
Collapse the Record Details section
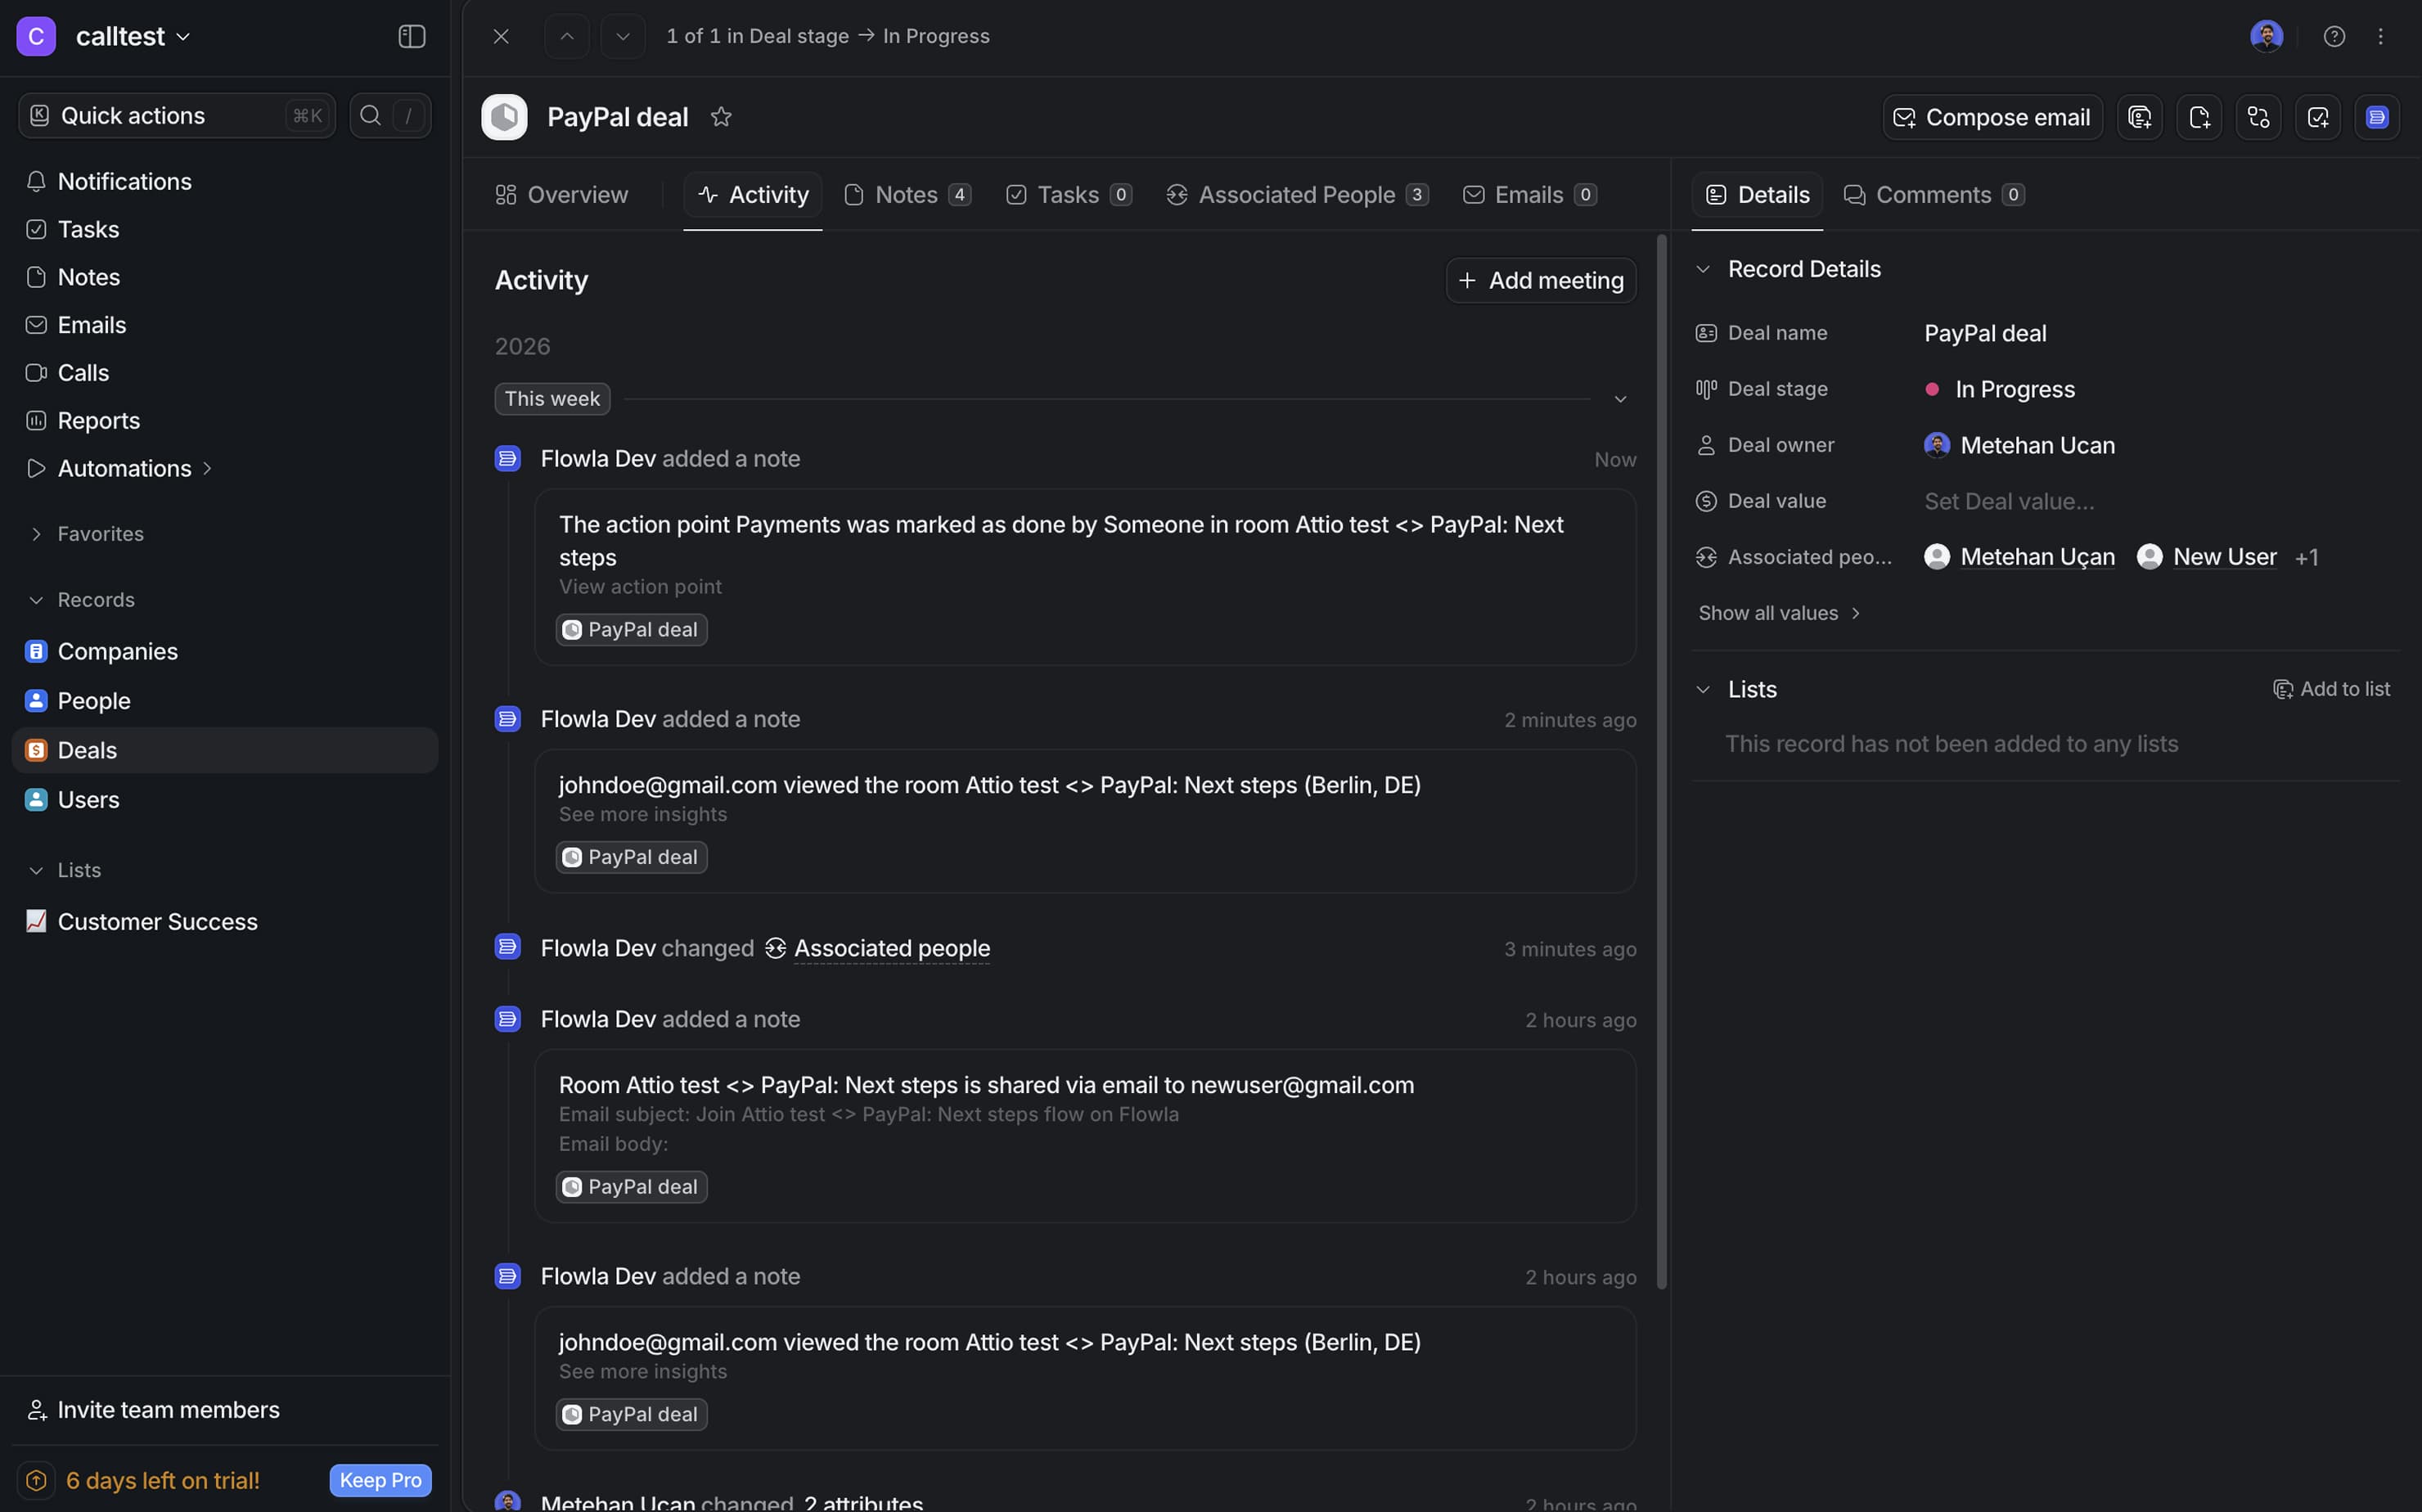pyautogui.click(x=1703, y=269)
